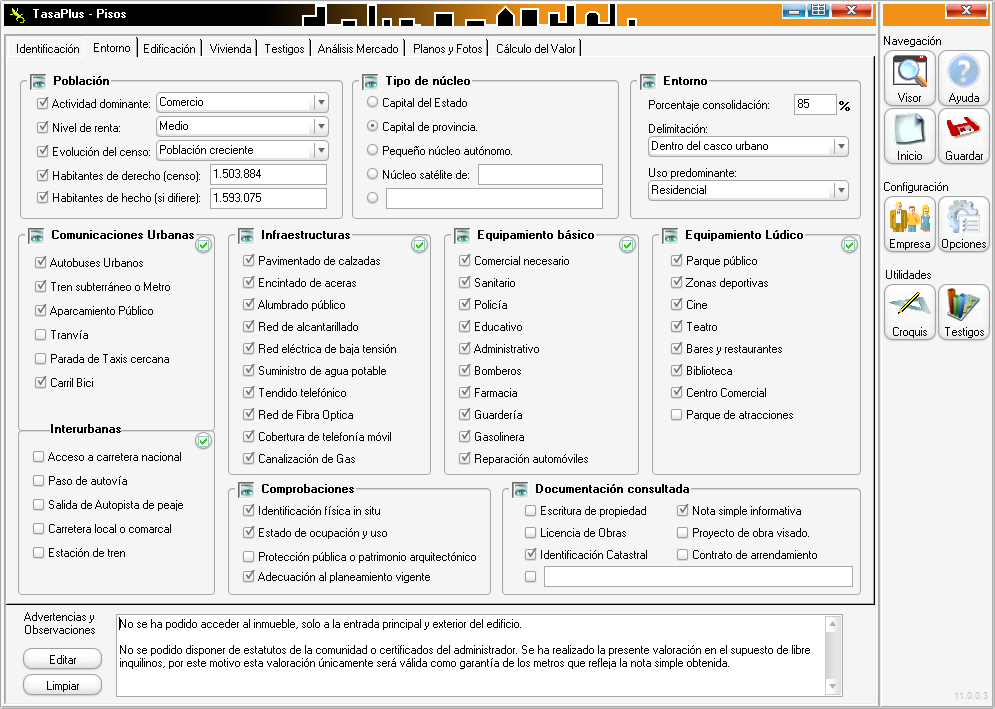Click the Porcentaje consolidación input field

[814, 105]
